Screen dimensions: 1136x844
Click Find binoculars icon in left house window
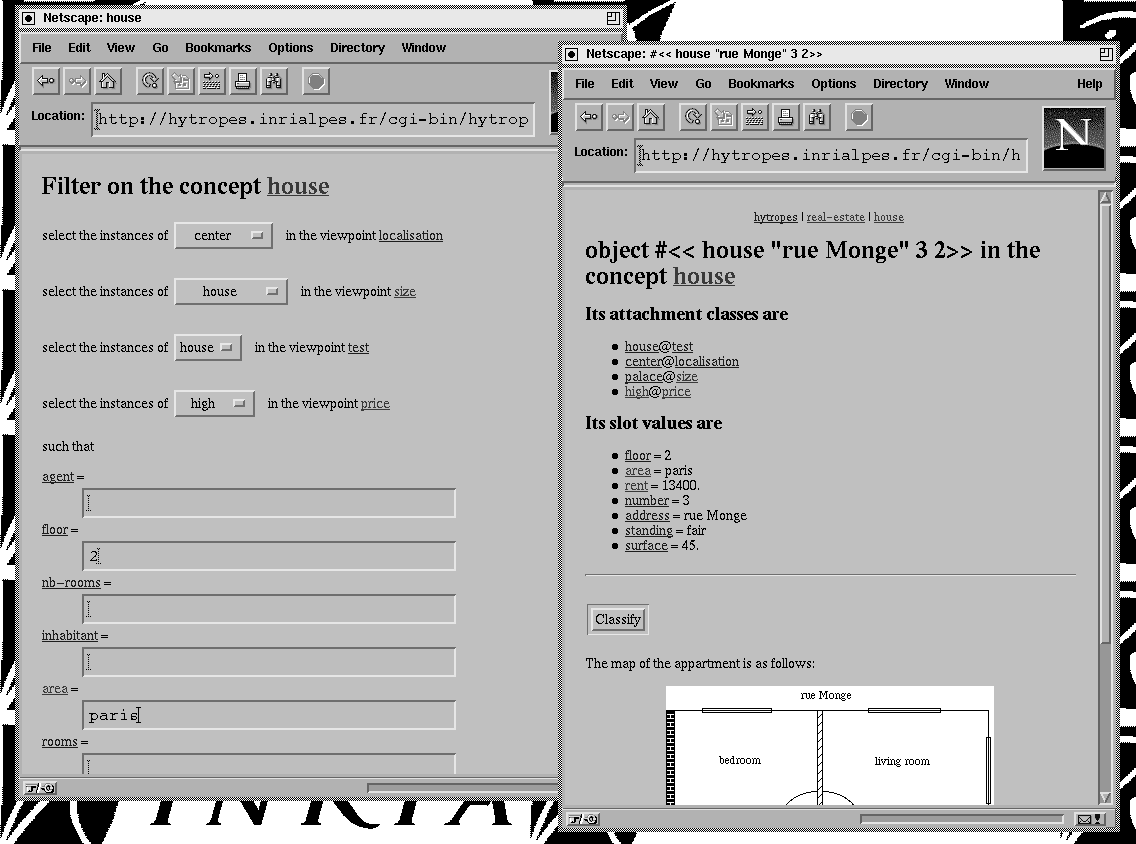pyautogui.click(x=274, y=81)
